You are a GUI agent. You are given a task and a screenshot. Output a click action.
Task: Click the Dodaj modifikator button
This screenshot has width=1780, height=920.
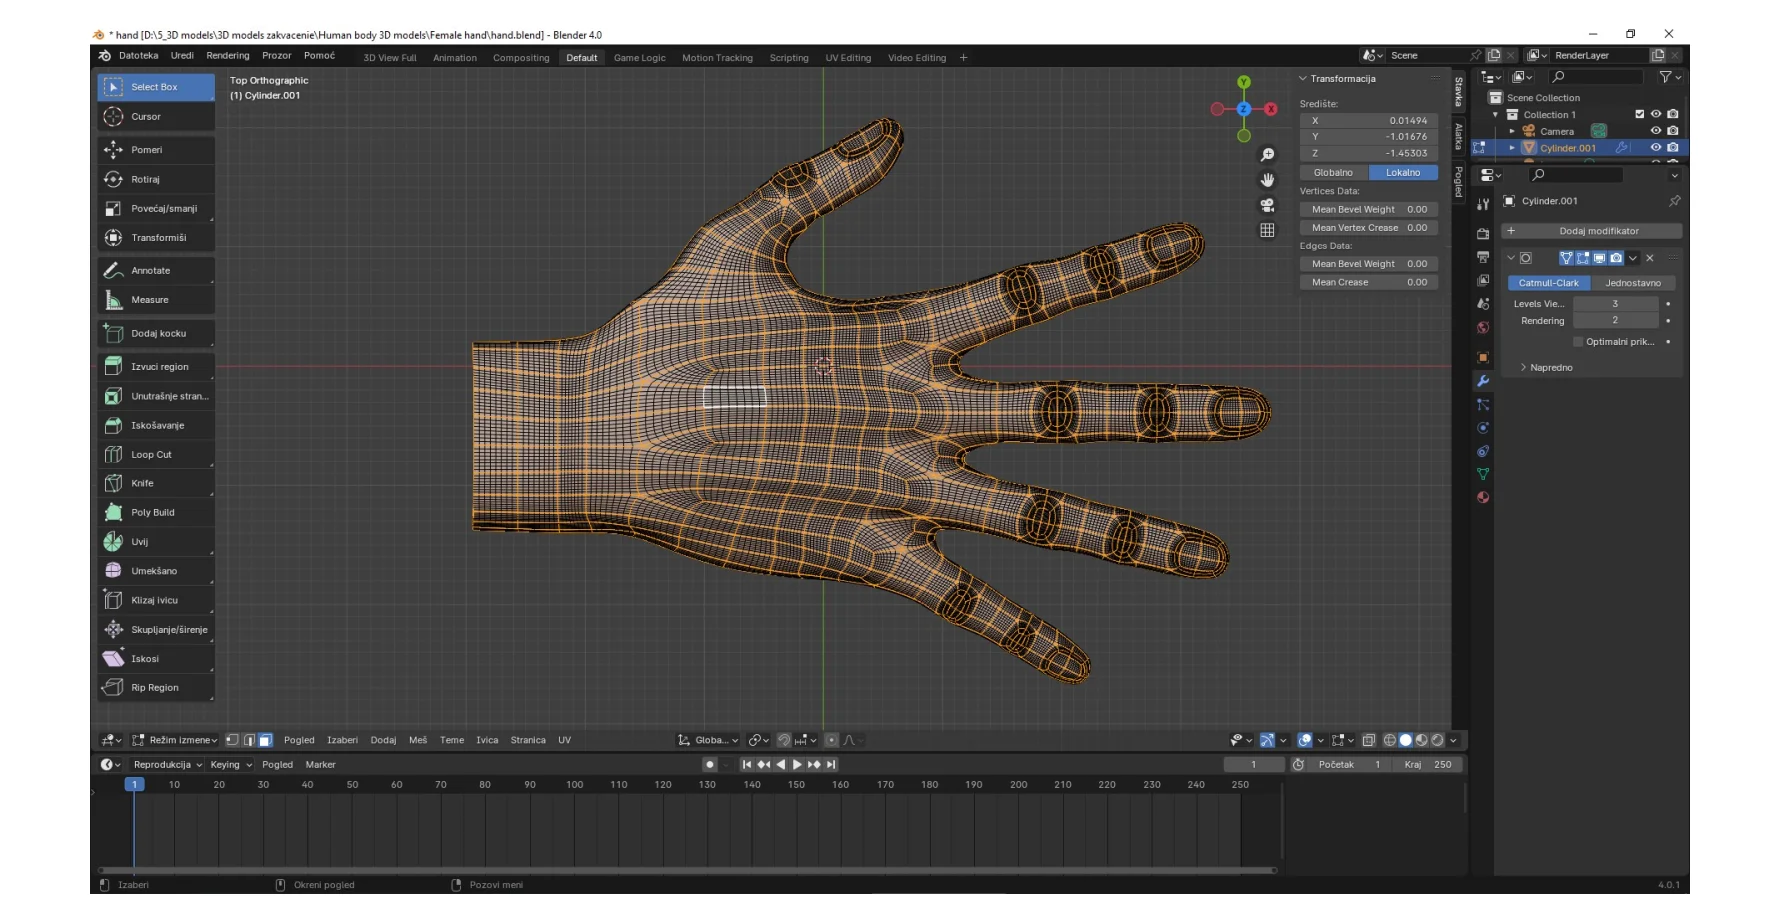[1598, 231]
